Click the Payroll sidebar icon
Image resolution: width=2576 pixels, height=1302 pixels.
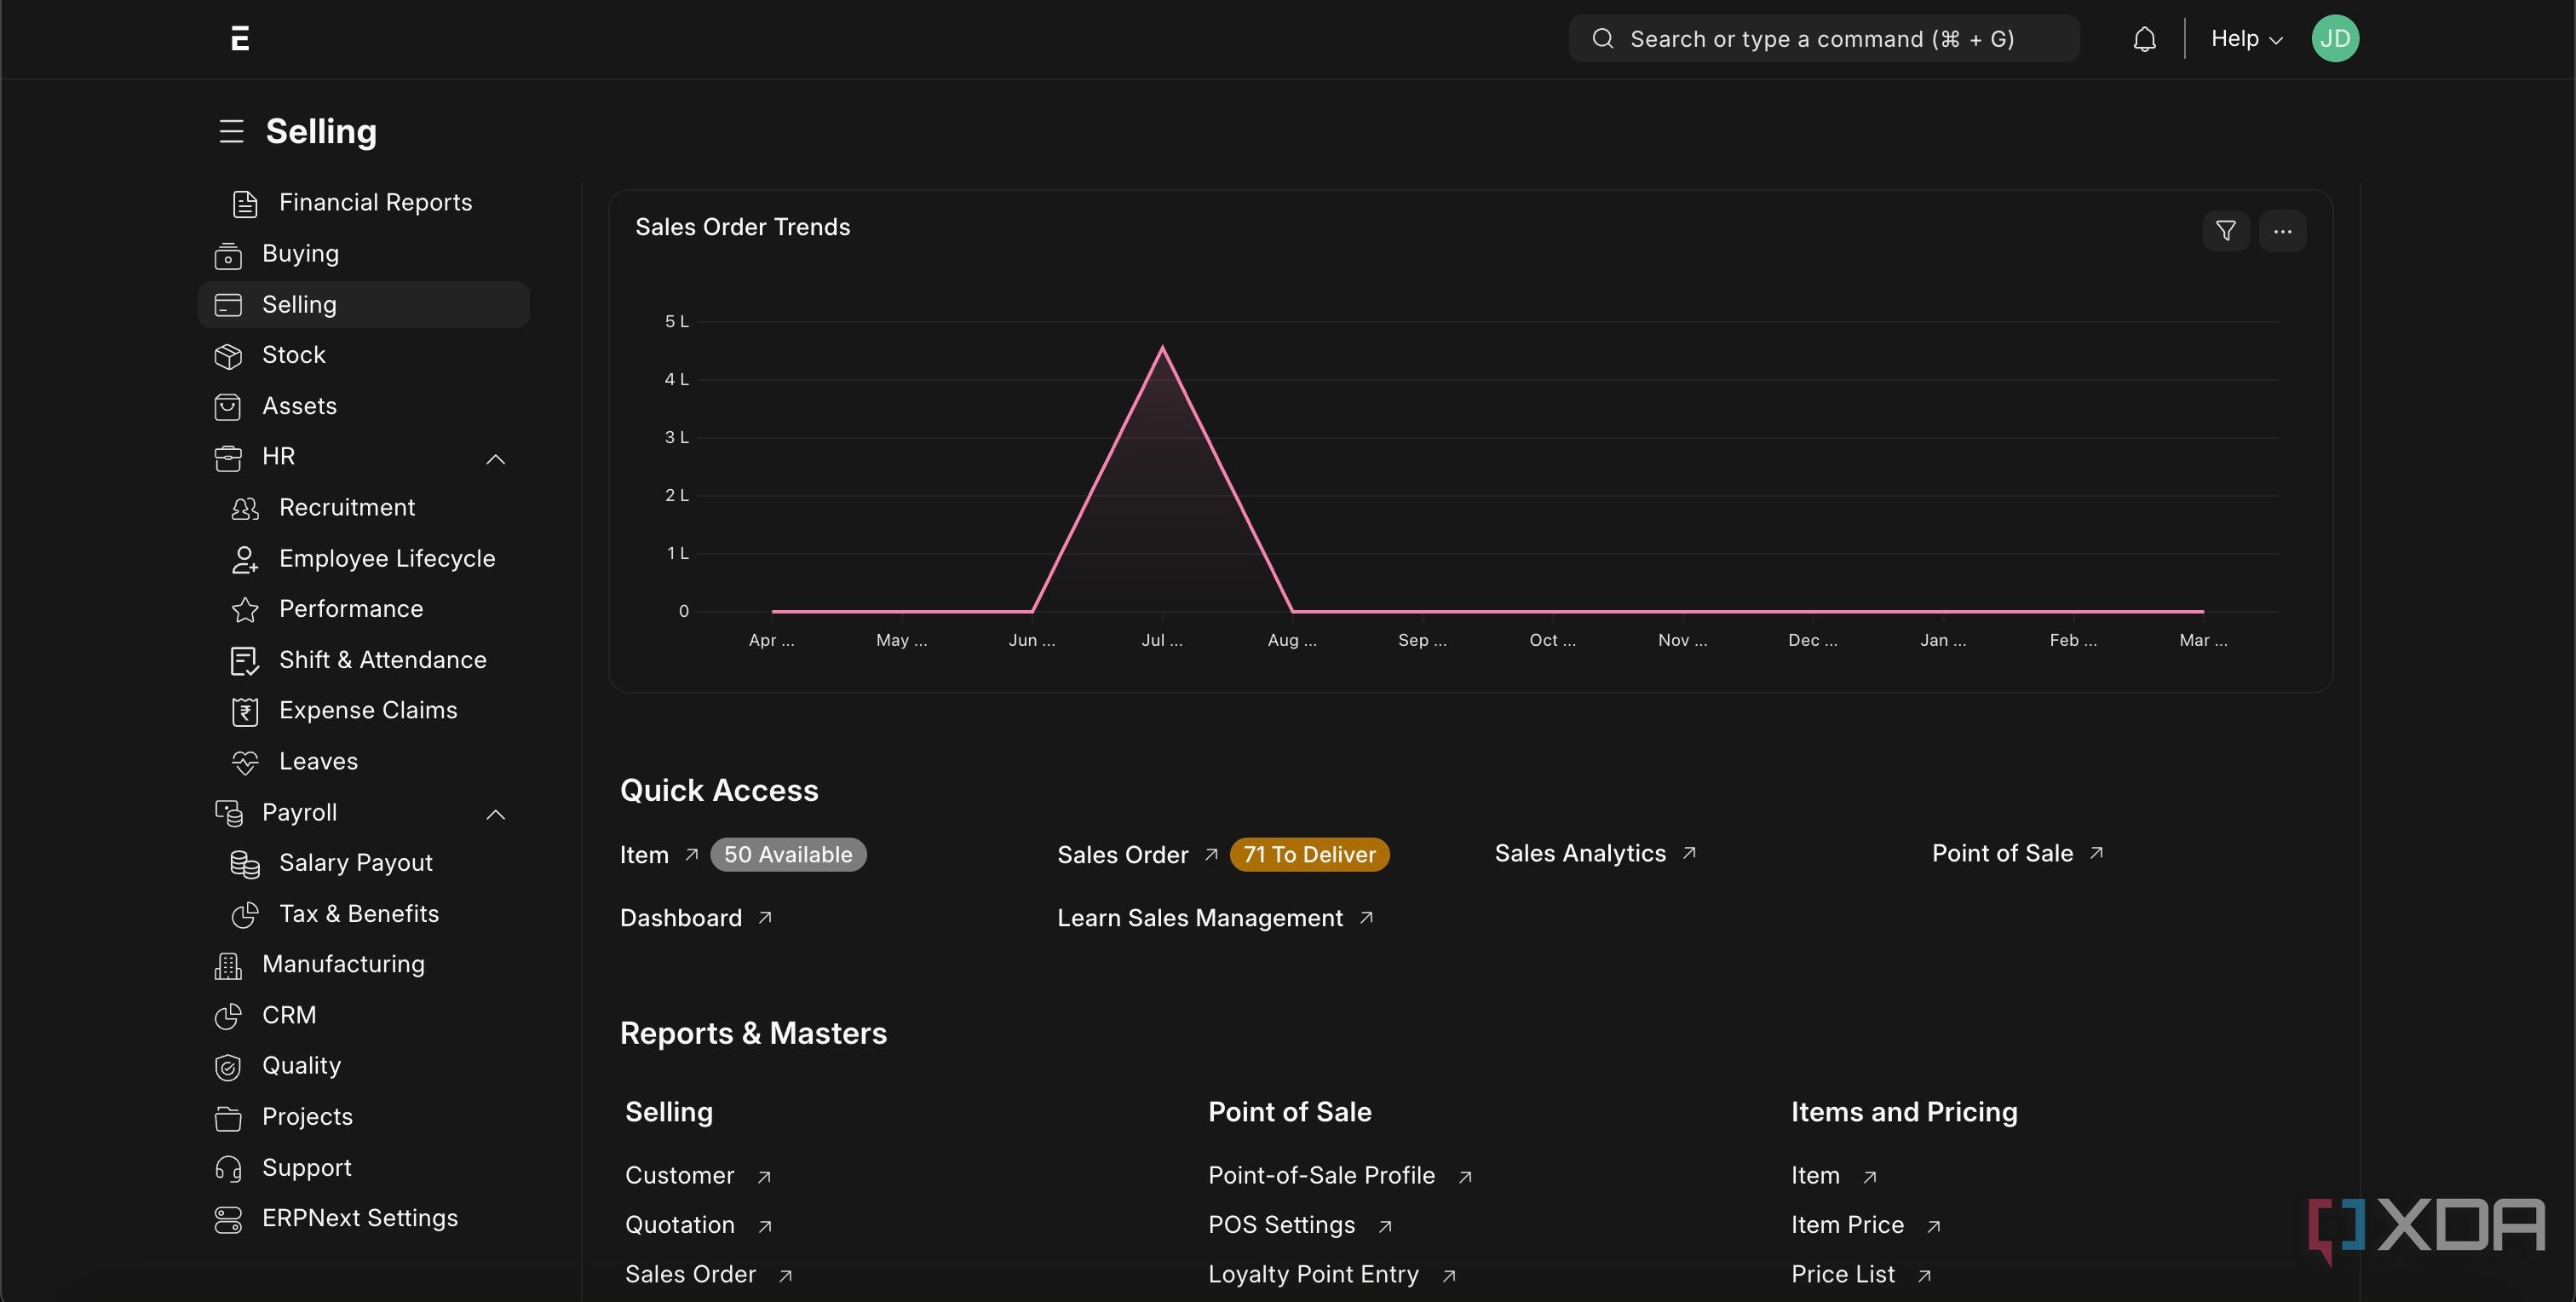pos(228,814)
